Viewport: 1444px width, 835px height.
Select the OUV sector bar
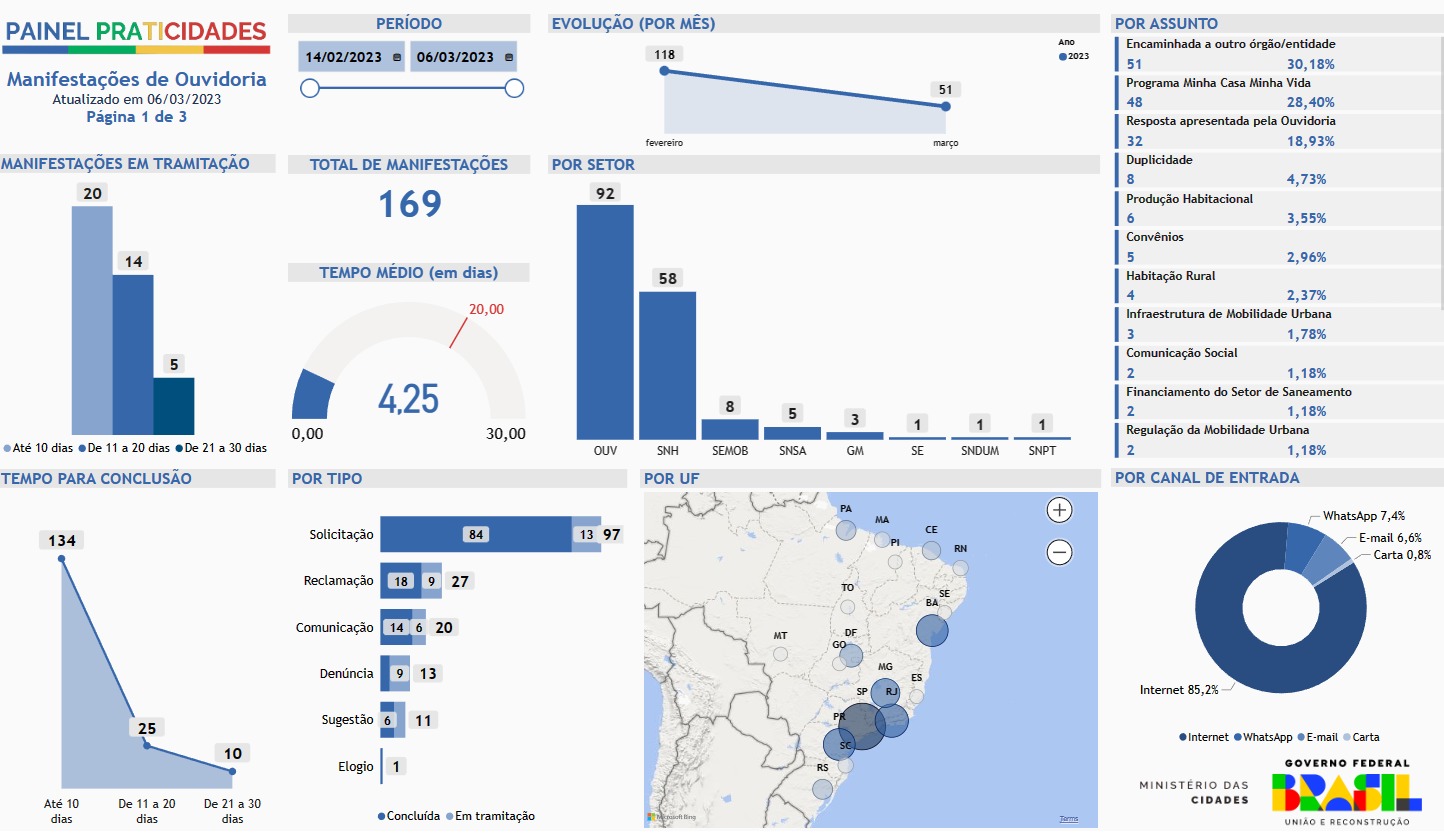(605, 322)
